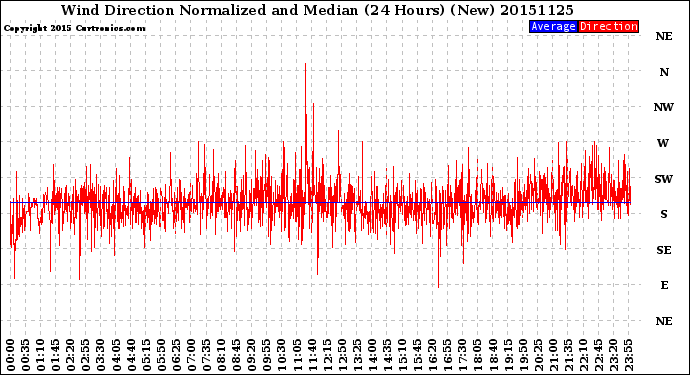This screenshot has height=375, width=690.
Task: Click the 01:45 time label
Action: (x=55, y=355)
